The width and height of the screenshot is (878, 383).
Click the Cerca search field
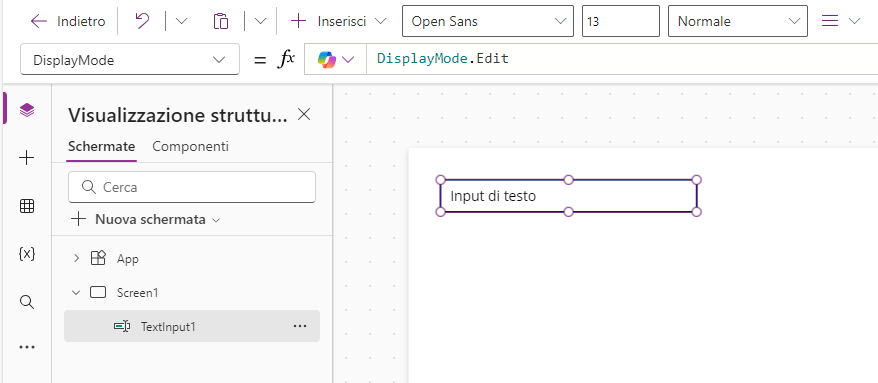pyautogui.click(x=192, y=187)
